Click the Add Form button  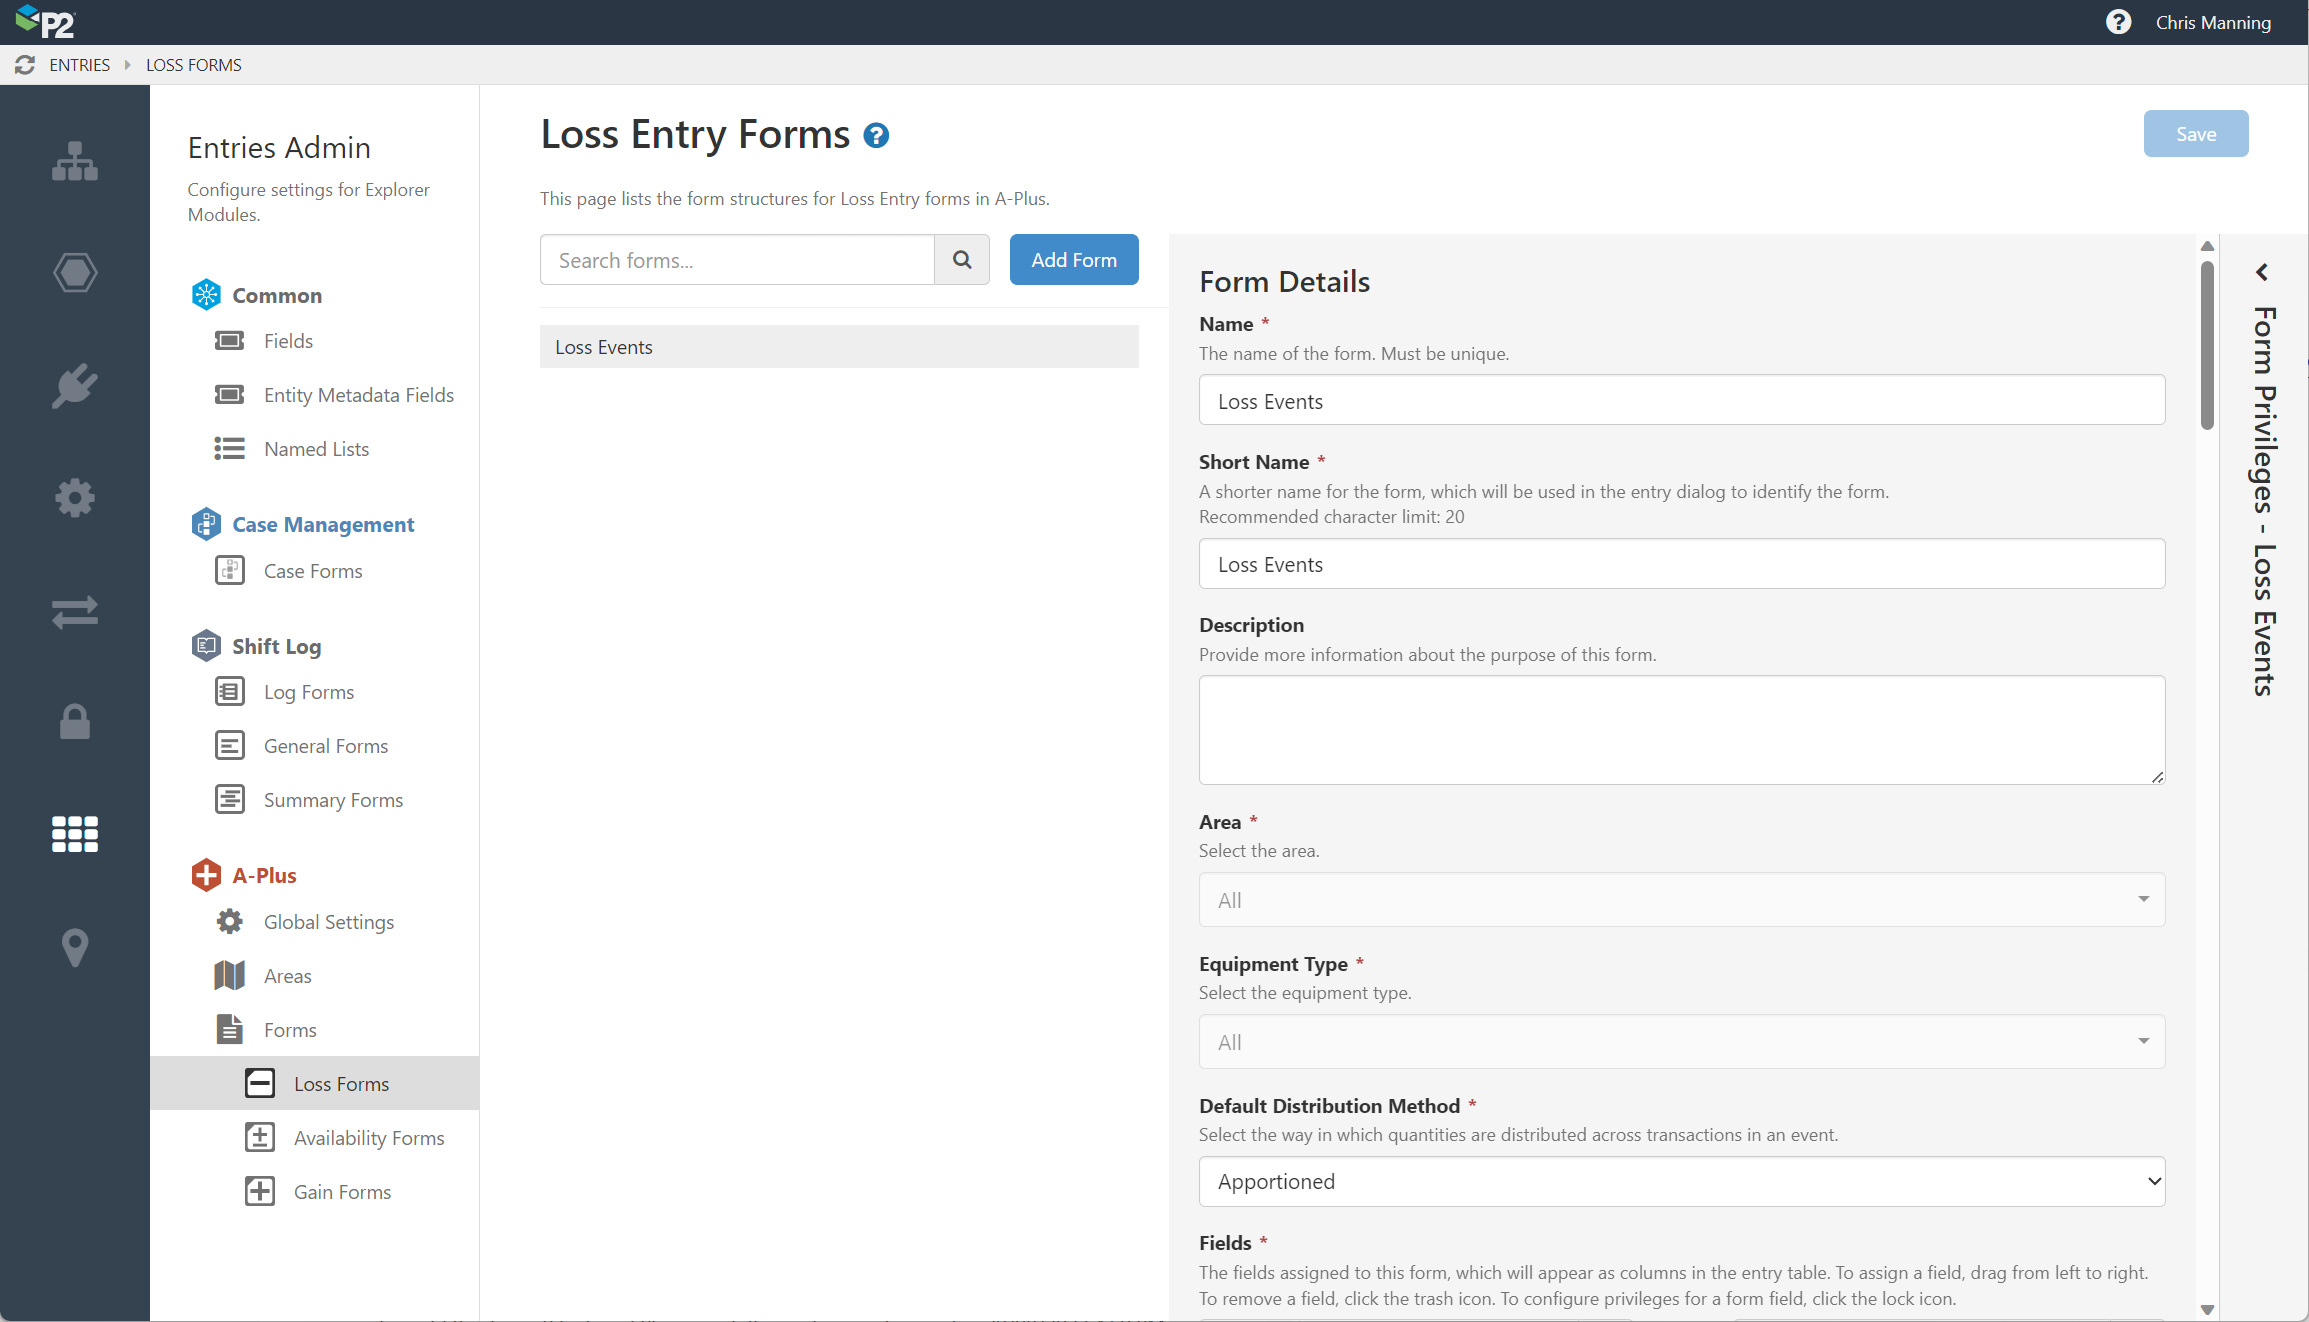pos(1073,260)
